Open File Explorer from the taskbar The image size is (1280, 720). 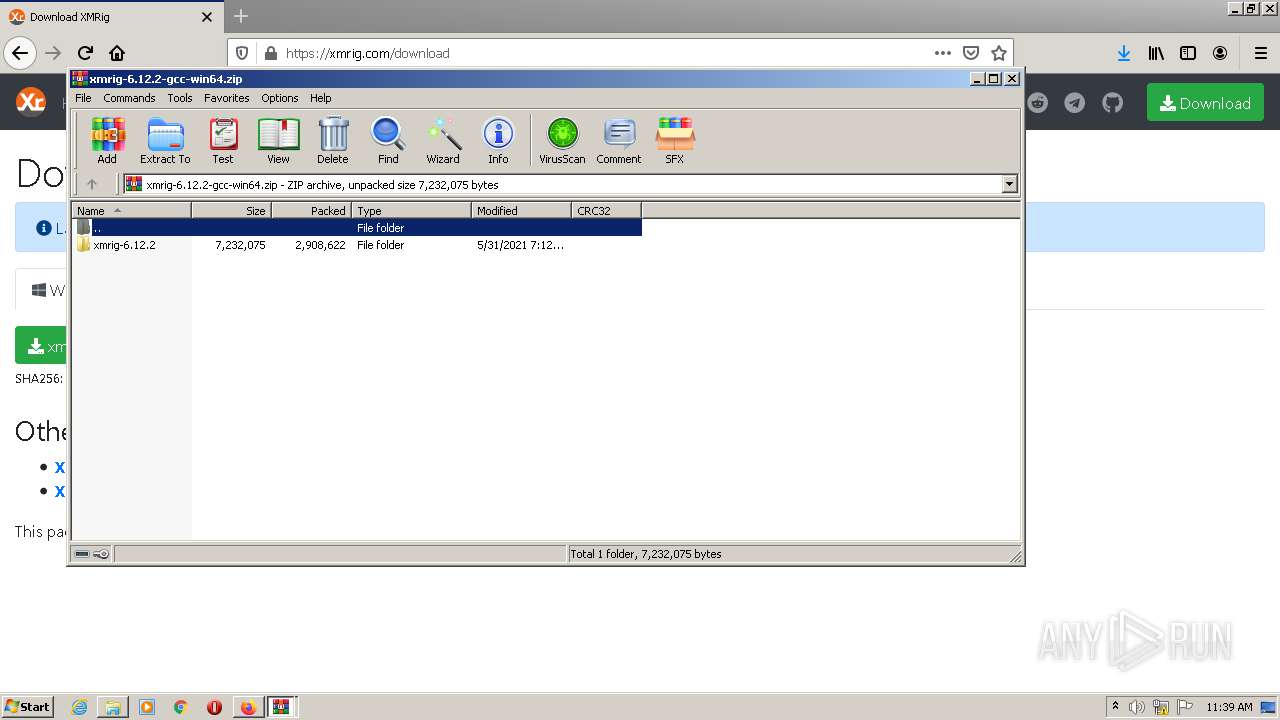[x=113, y=707]
